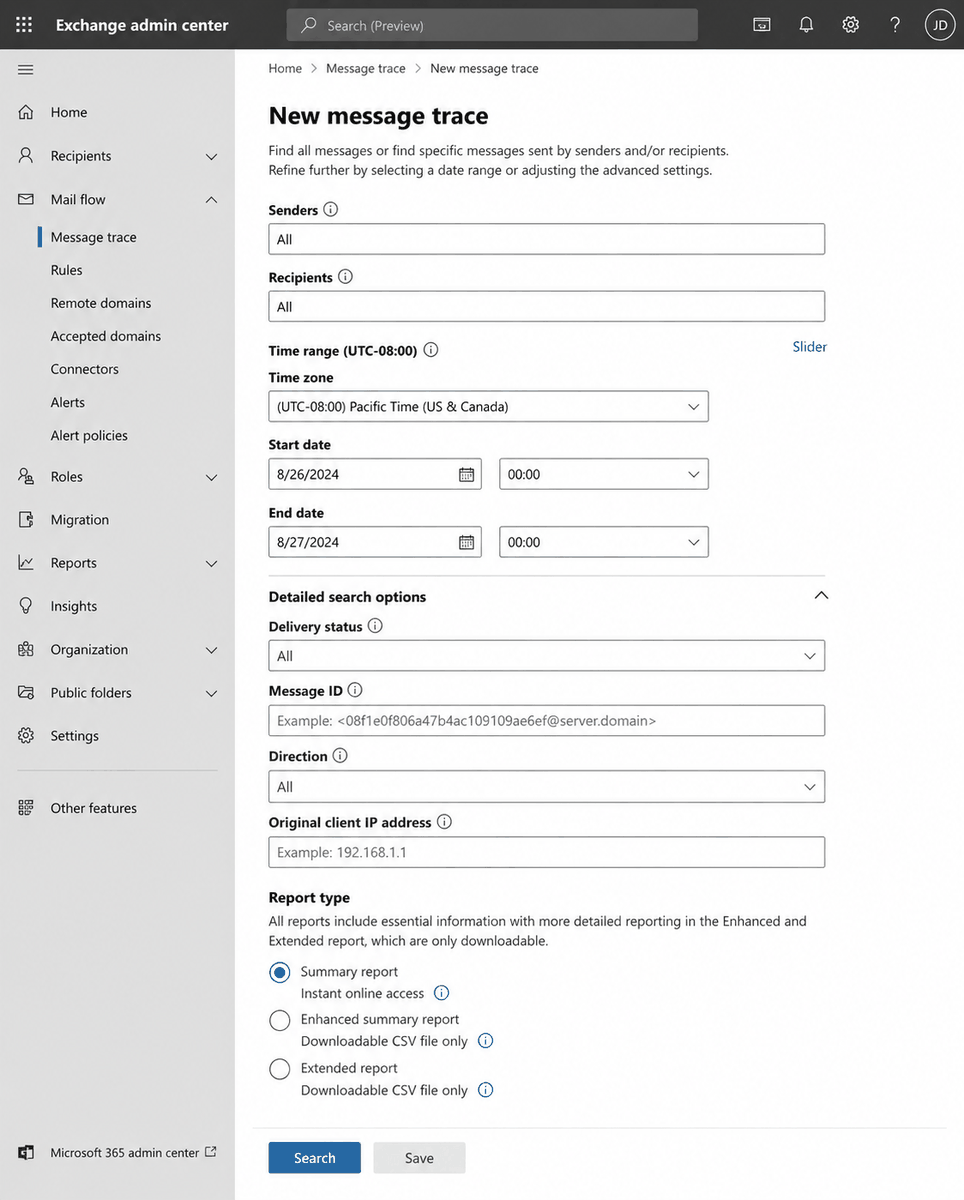This screenshot has height=1200, width=964.
Task: Expand the Roles sidebar section
Action: pyautogui.click(x=211, y=477)
